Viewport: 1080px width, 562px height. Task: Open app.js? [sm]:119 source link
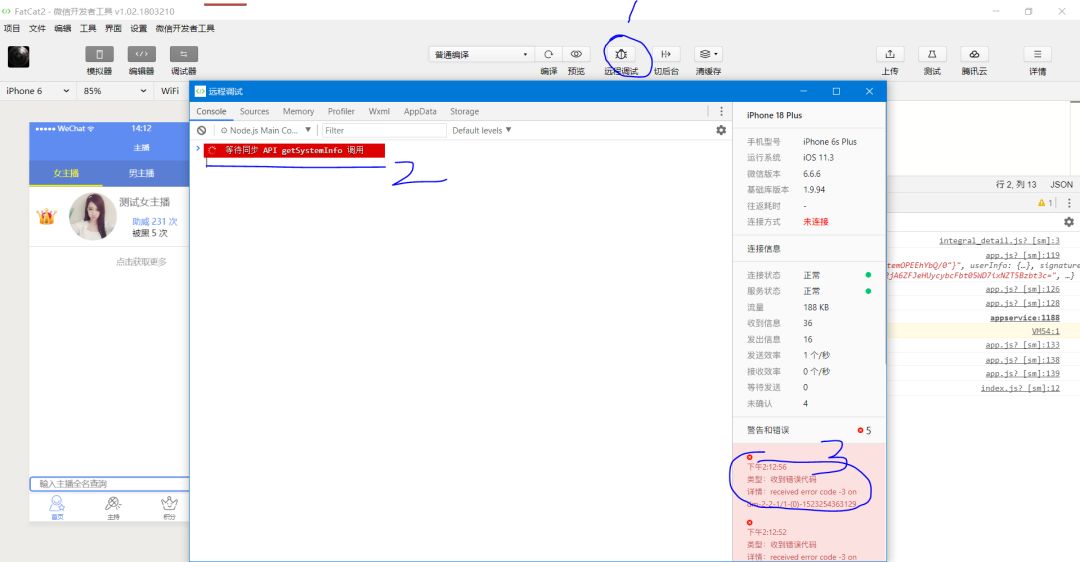coord(1022,255)
